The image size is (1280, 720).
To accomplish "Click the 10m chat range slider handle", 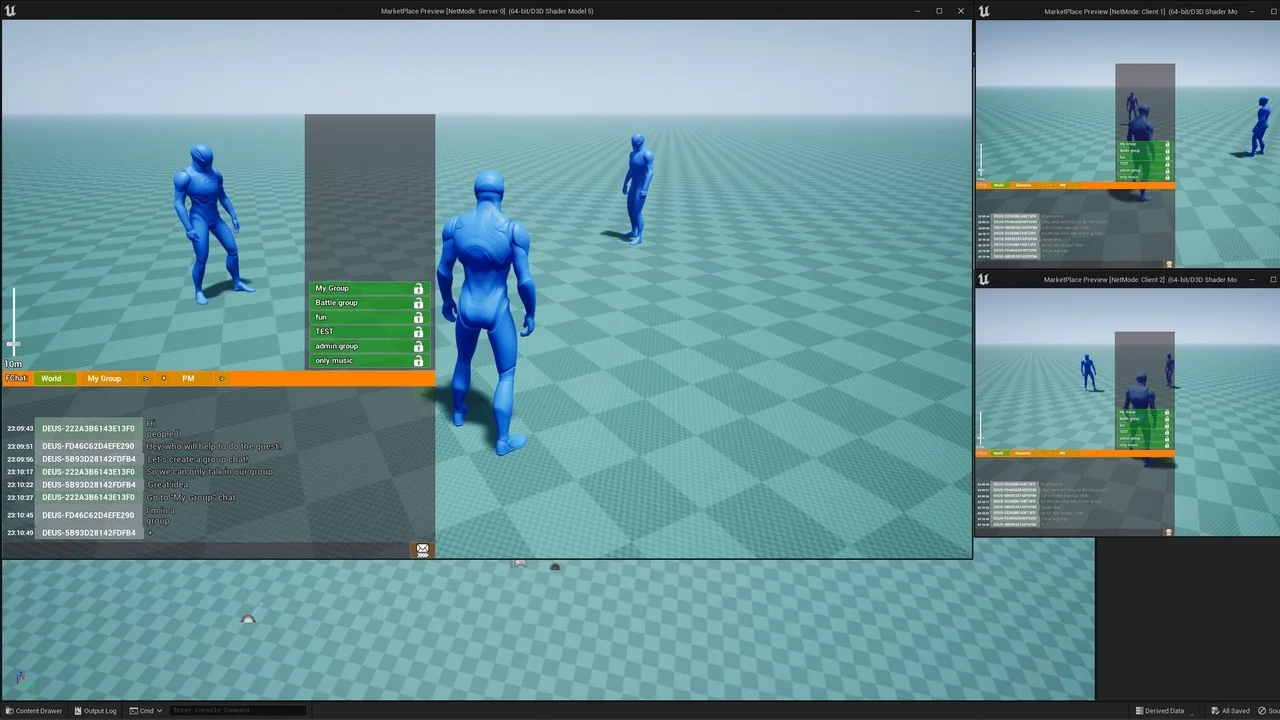I will click(14, 345).
